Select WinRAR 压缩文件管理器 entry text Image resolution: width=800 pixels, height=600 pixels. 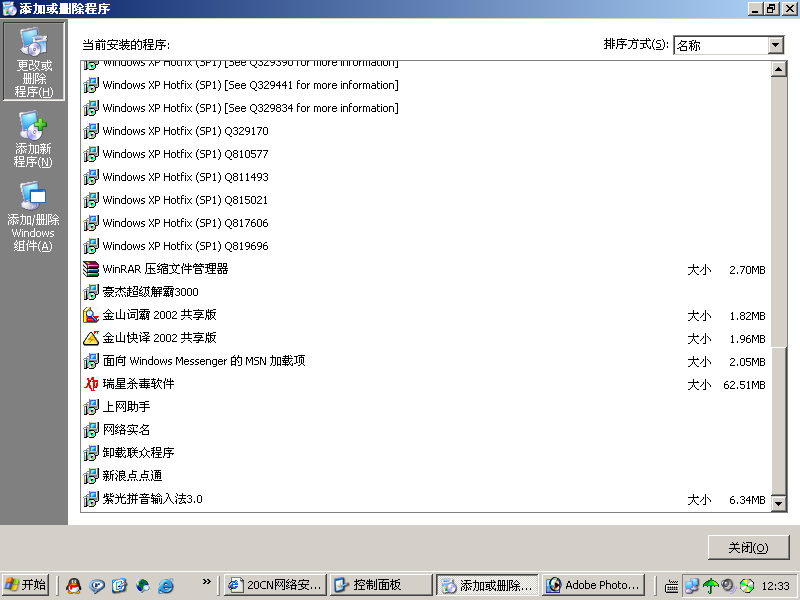pyautogui.click(x=165, y=269)
